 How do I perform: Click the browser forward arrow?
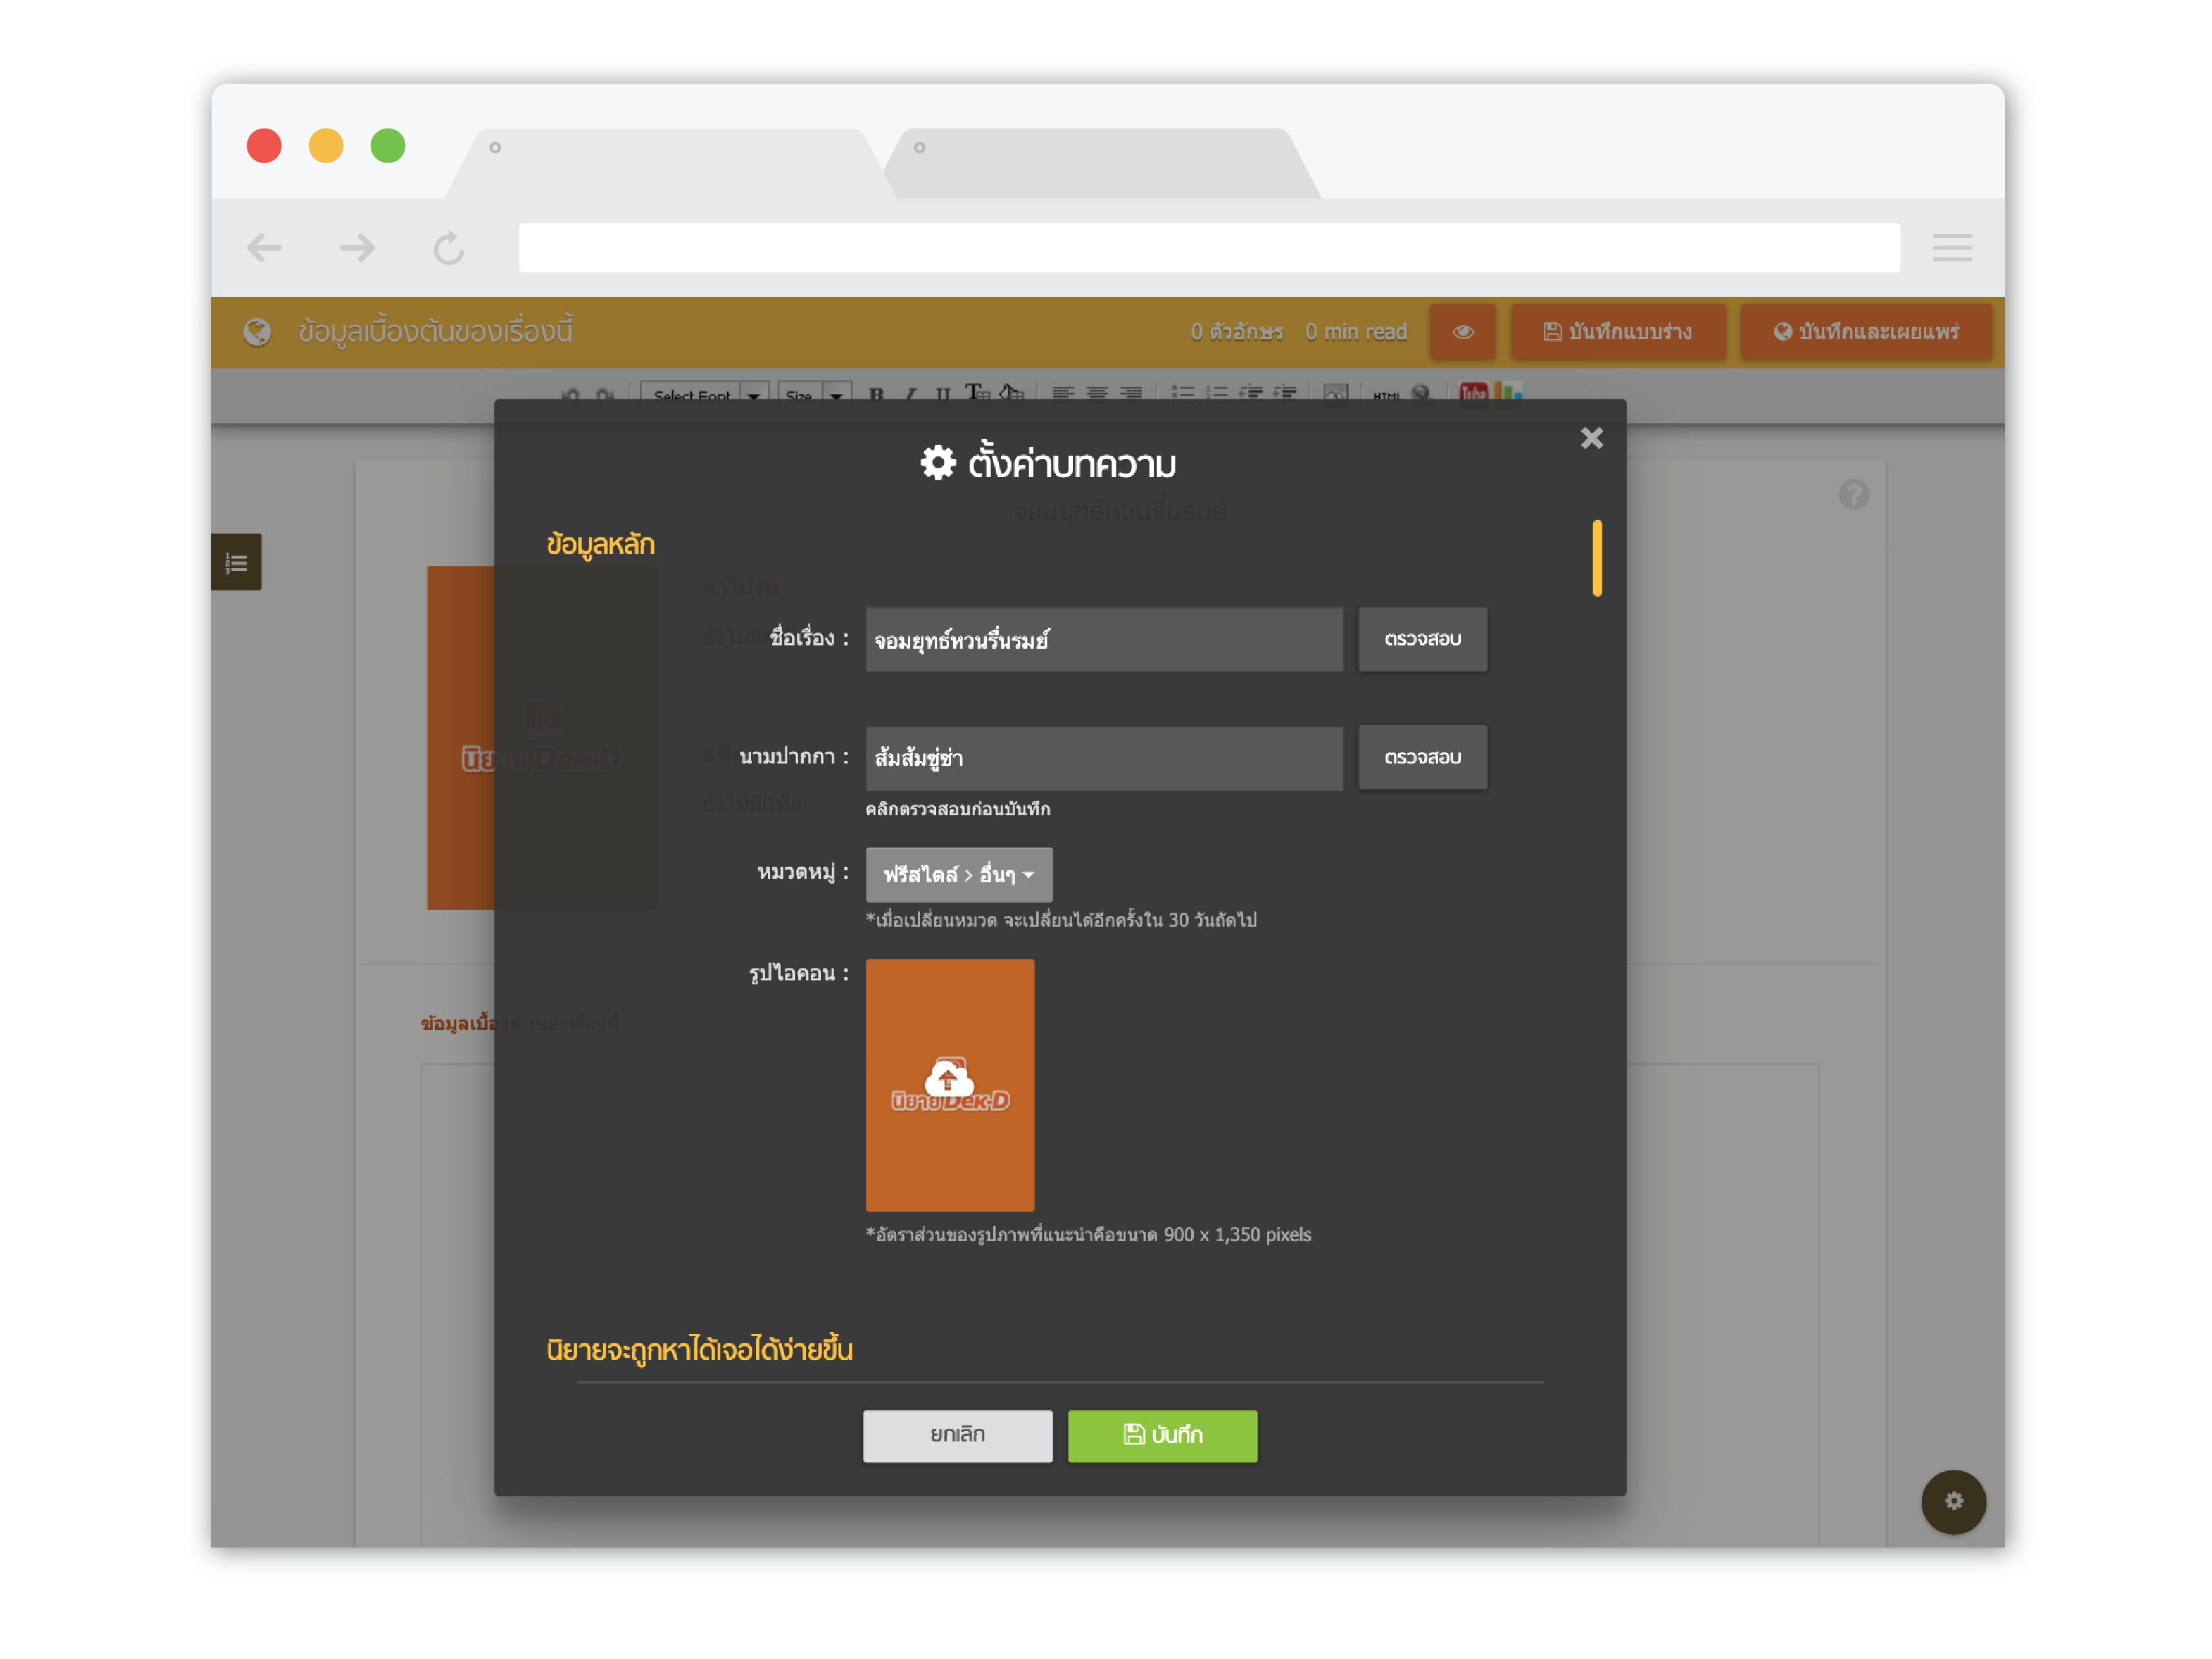click(x=357, y=247)
